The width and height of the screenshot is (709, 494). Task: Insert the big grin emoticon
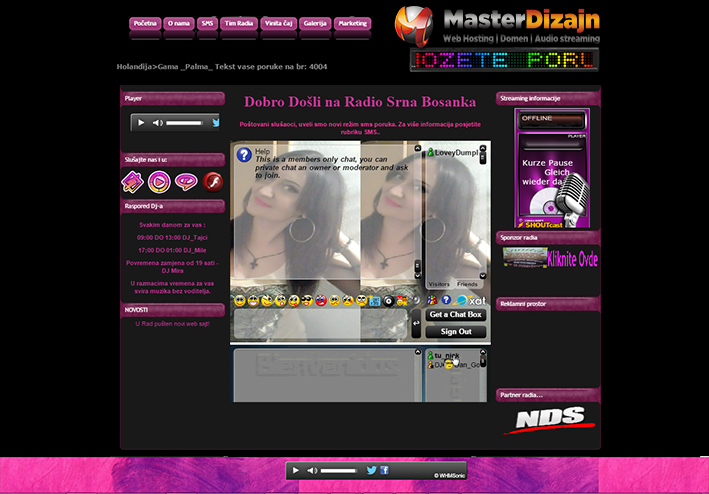(253, 301)
